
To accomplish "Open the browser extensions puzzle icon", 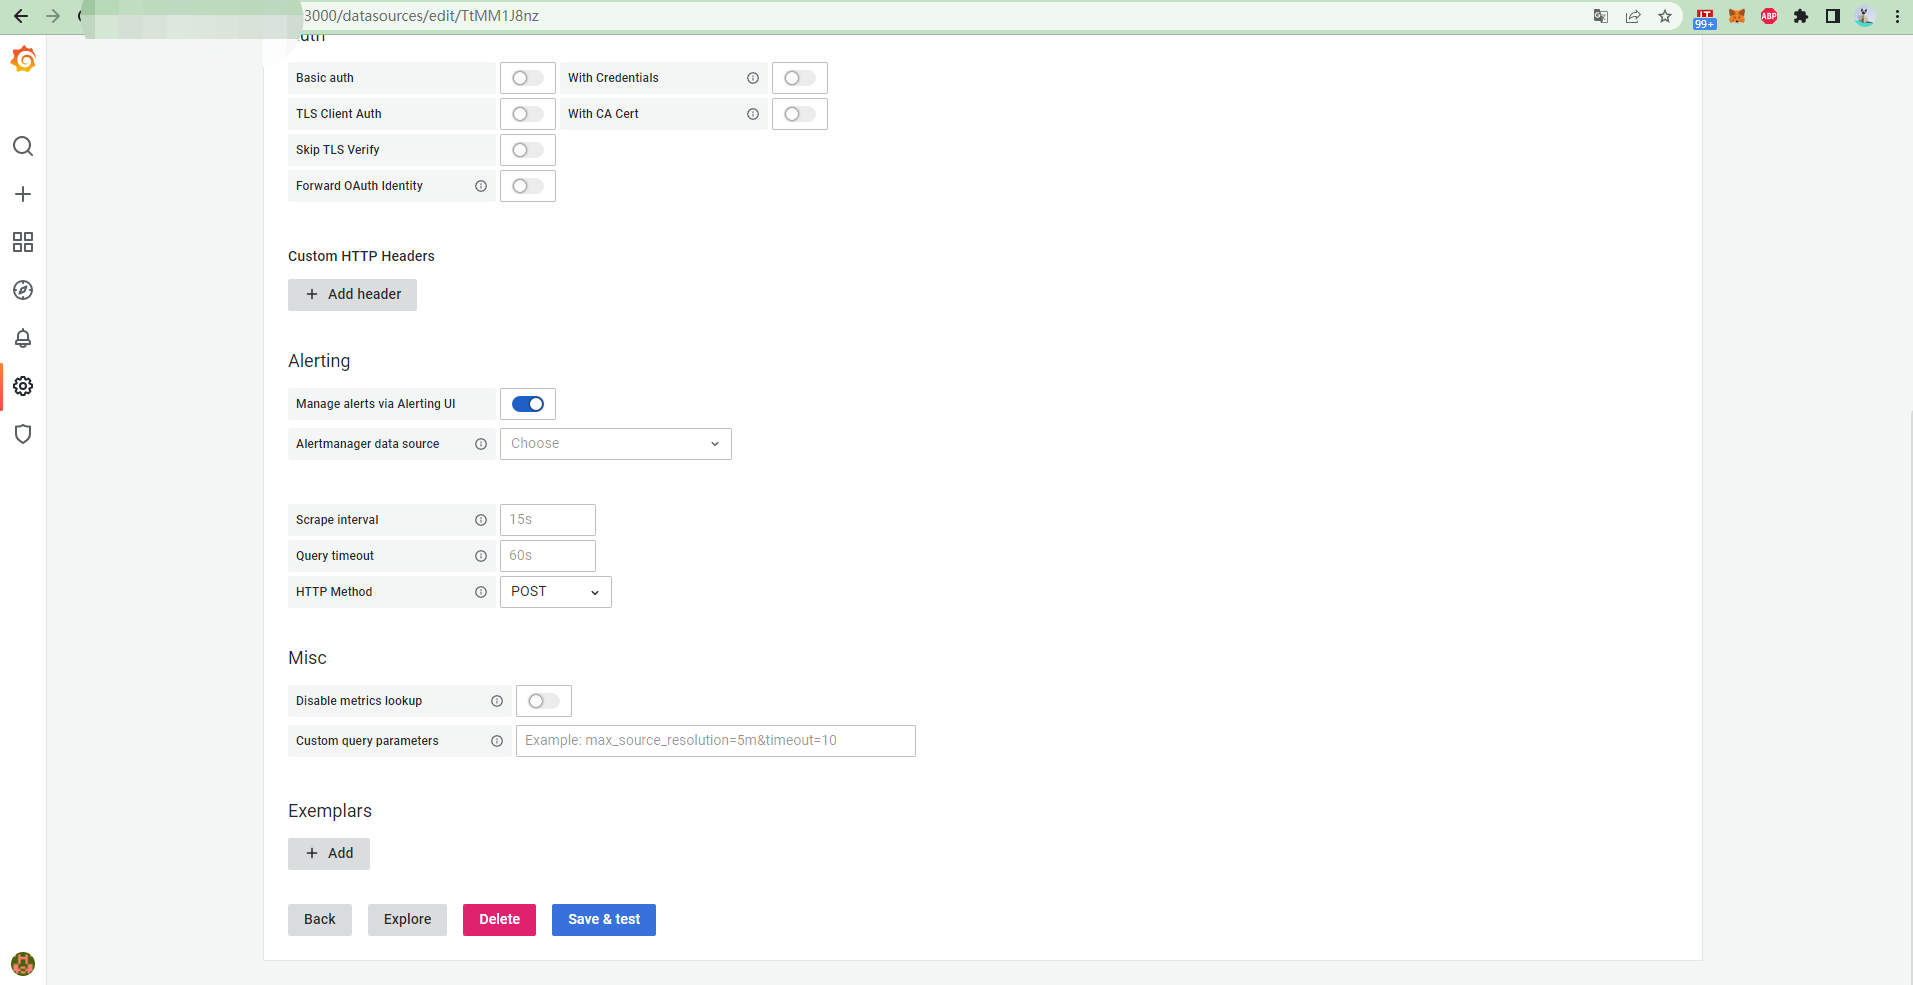I will [x=1801, y=16].
